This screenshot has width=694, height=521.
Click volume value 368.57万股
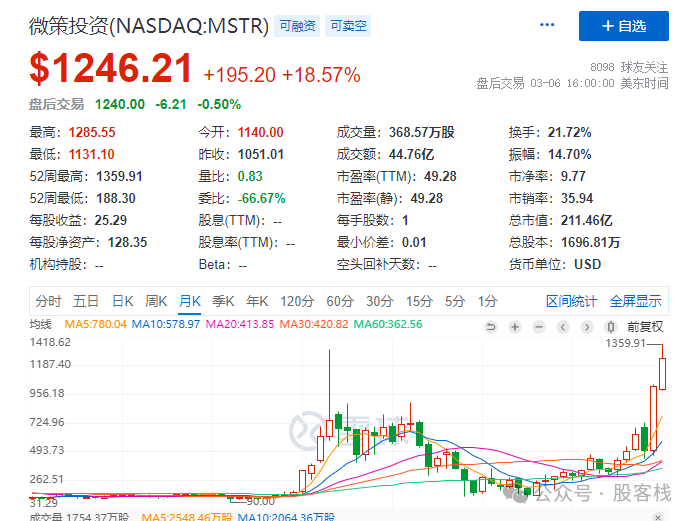coord(422,132)
